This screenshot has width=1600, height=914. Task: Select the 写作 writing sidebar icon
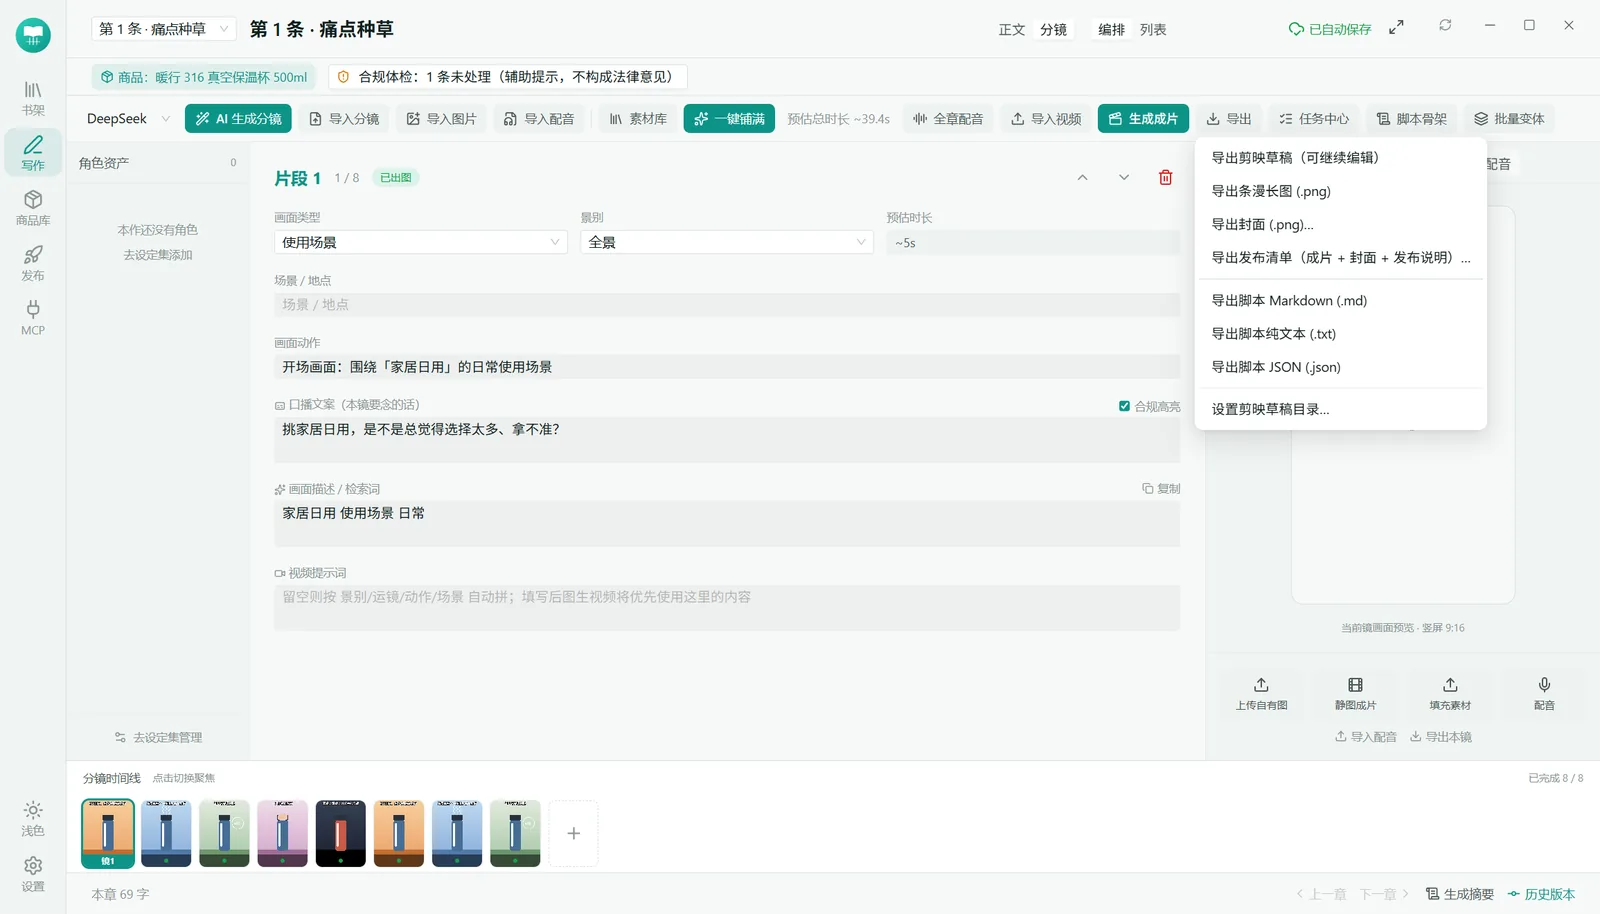(x=33, y=153)
